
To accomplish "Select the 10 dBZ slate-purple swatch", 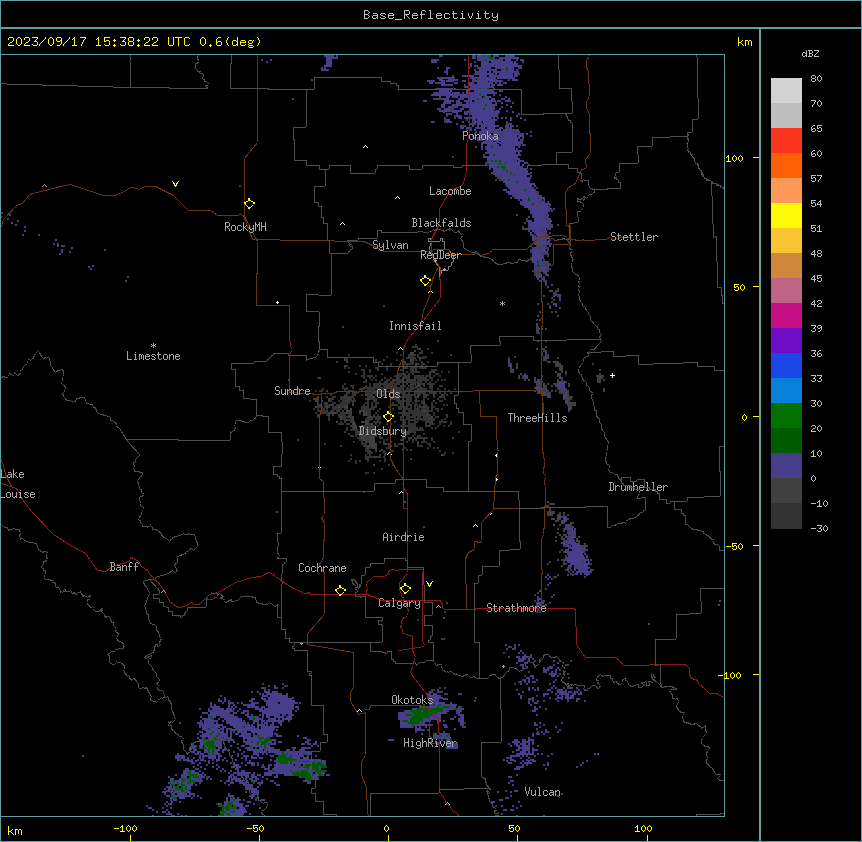I will click(x=786, y=466).
